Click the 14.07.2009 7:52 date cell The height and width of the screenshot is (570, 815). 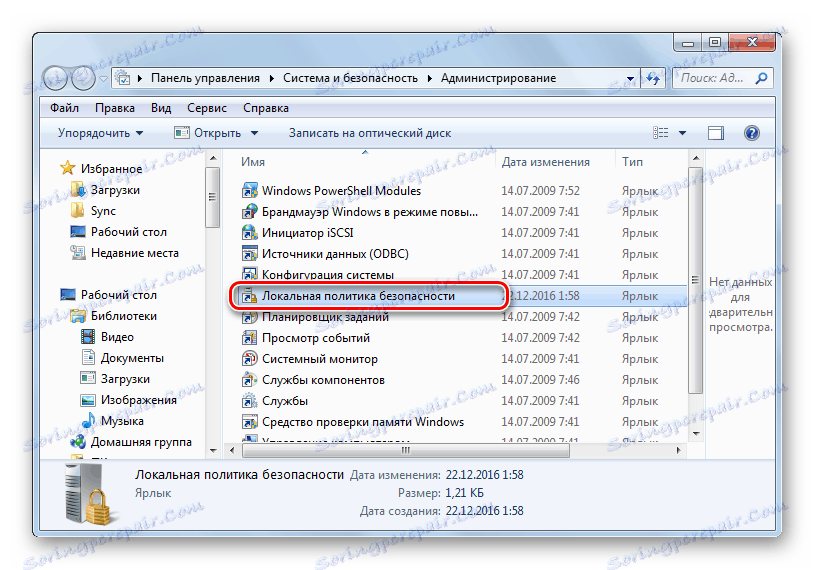coord(541,191)
